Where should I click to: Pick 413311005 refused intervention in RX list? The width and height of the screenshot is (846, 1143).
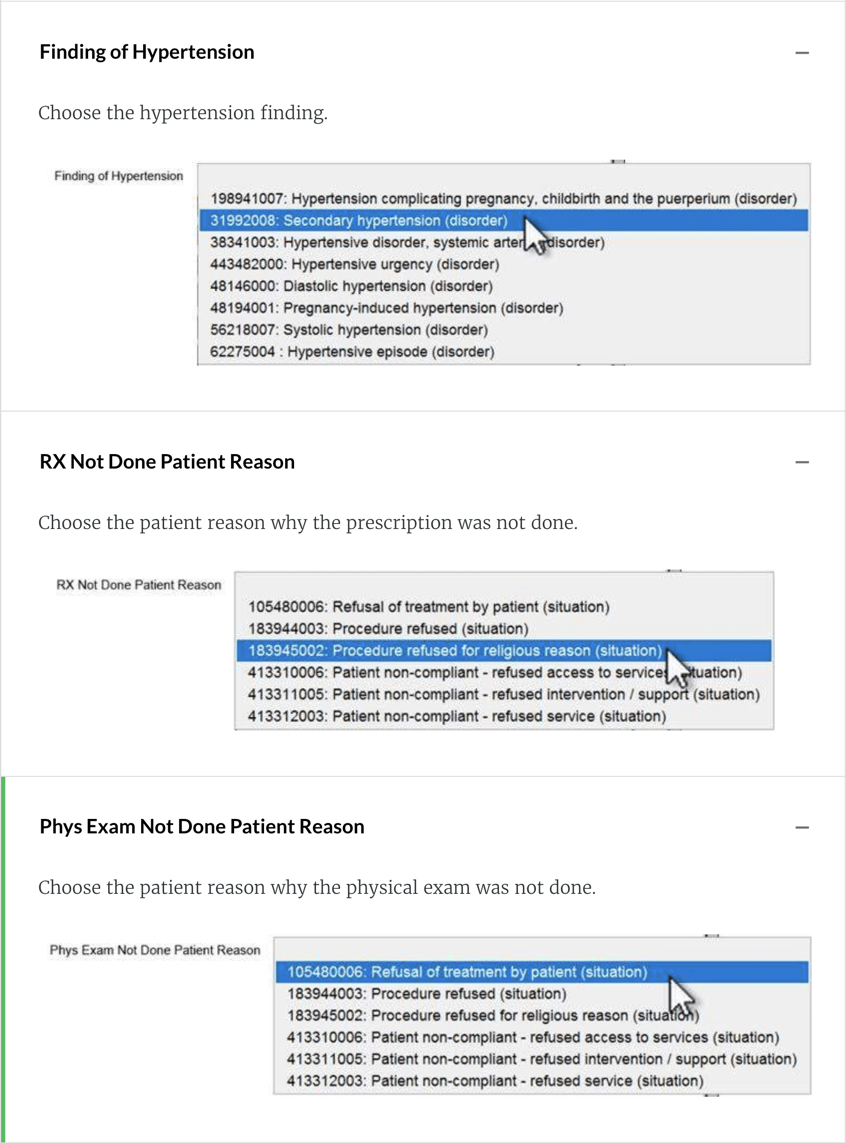pos(503,694)
